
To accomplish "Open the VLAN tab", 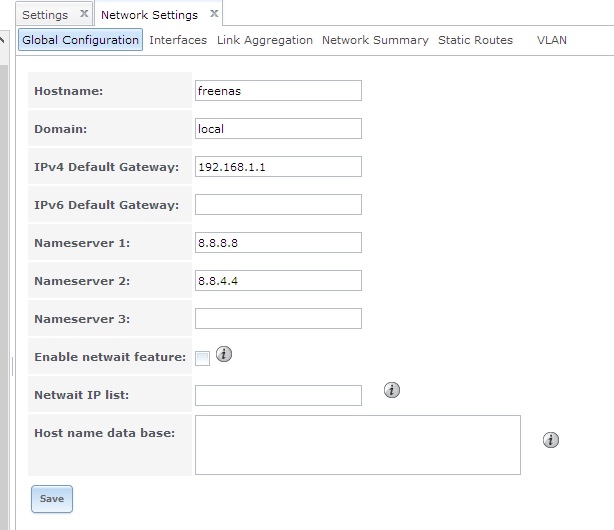I will (x=551, y=40).
